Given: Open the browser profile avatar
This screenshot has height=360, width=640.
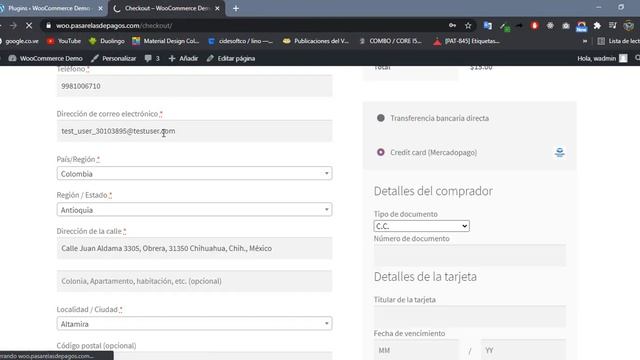Looking at the screenshot, I should (629, 26).
